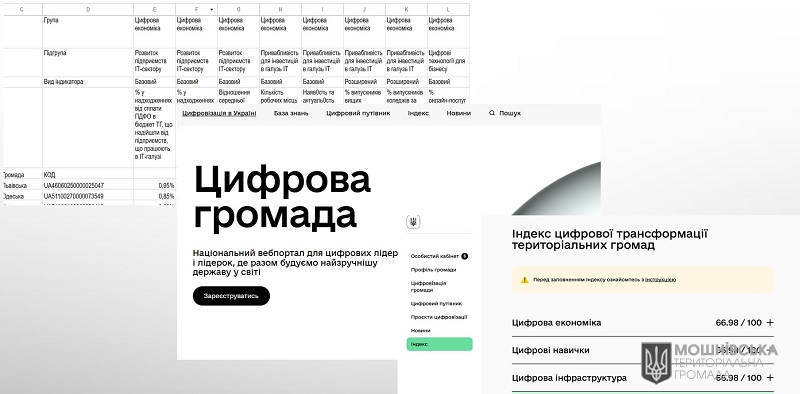Click the search magnifier icon

coord(492,113)
